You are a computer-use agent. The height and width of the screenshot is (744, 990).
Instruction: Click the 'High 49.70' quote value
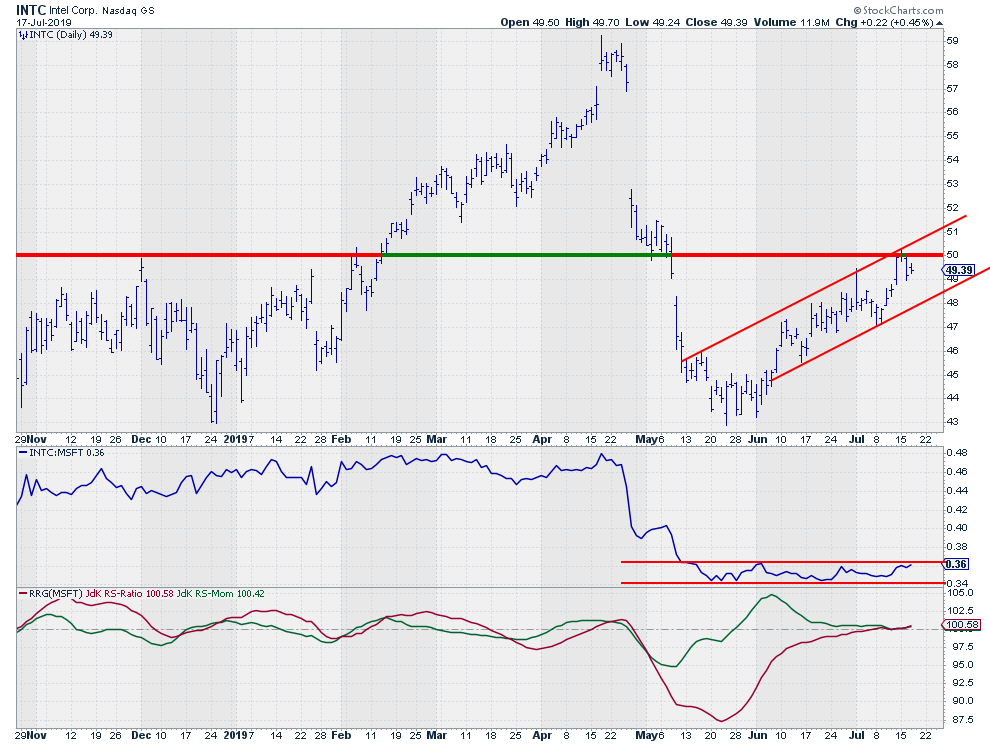592,22
